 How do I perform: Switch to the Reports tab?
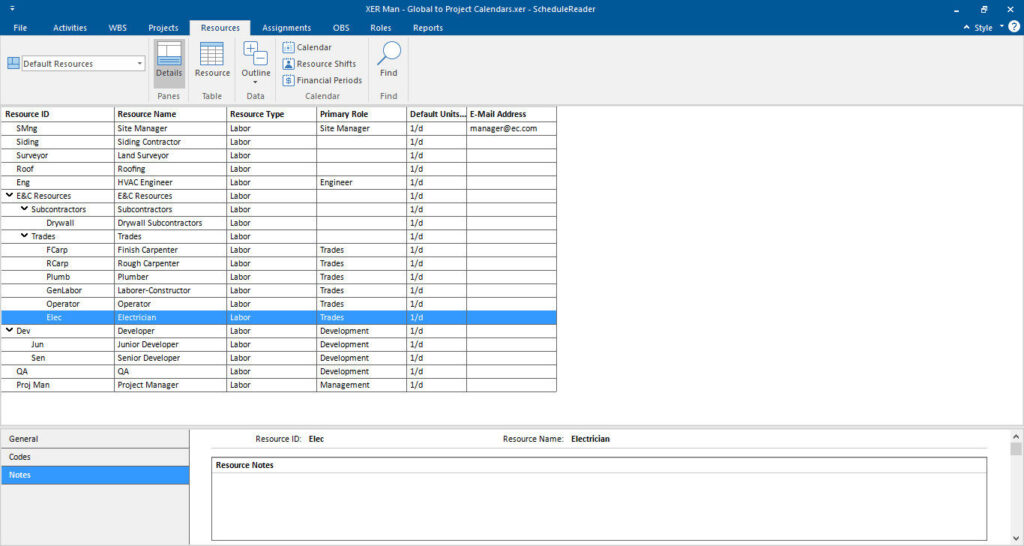[x=428, y=27]
